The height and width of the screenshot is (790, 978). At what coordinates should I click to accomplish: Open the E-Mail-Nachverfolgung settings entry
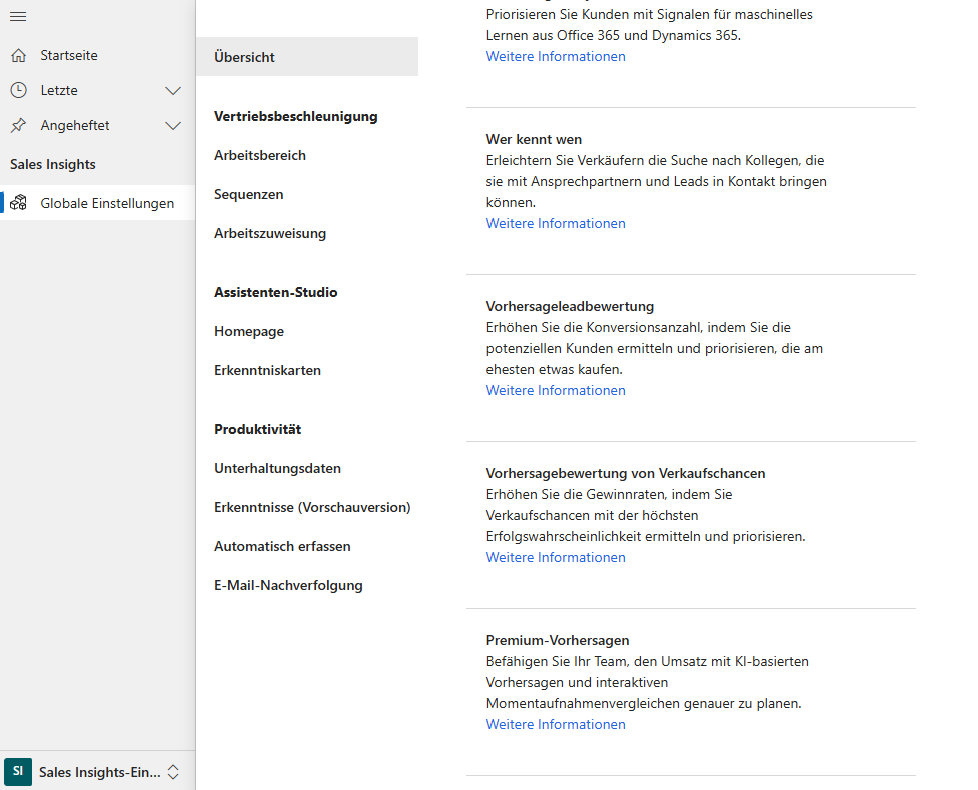point(288,585)
